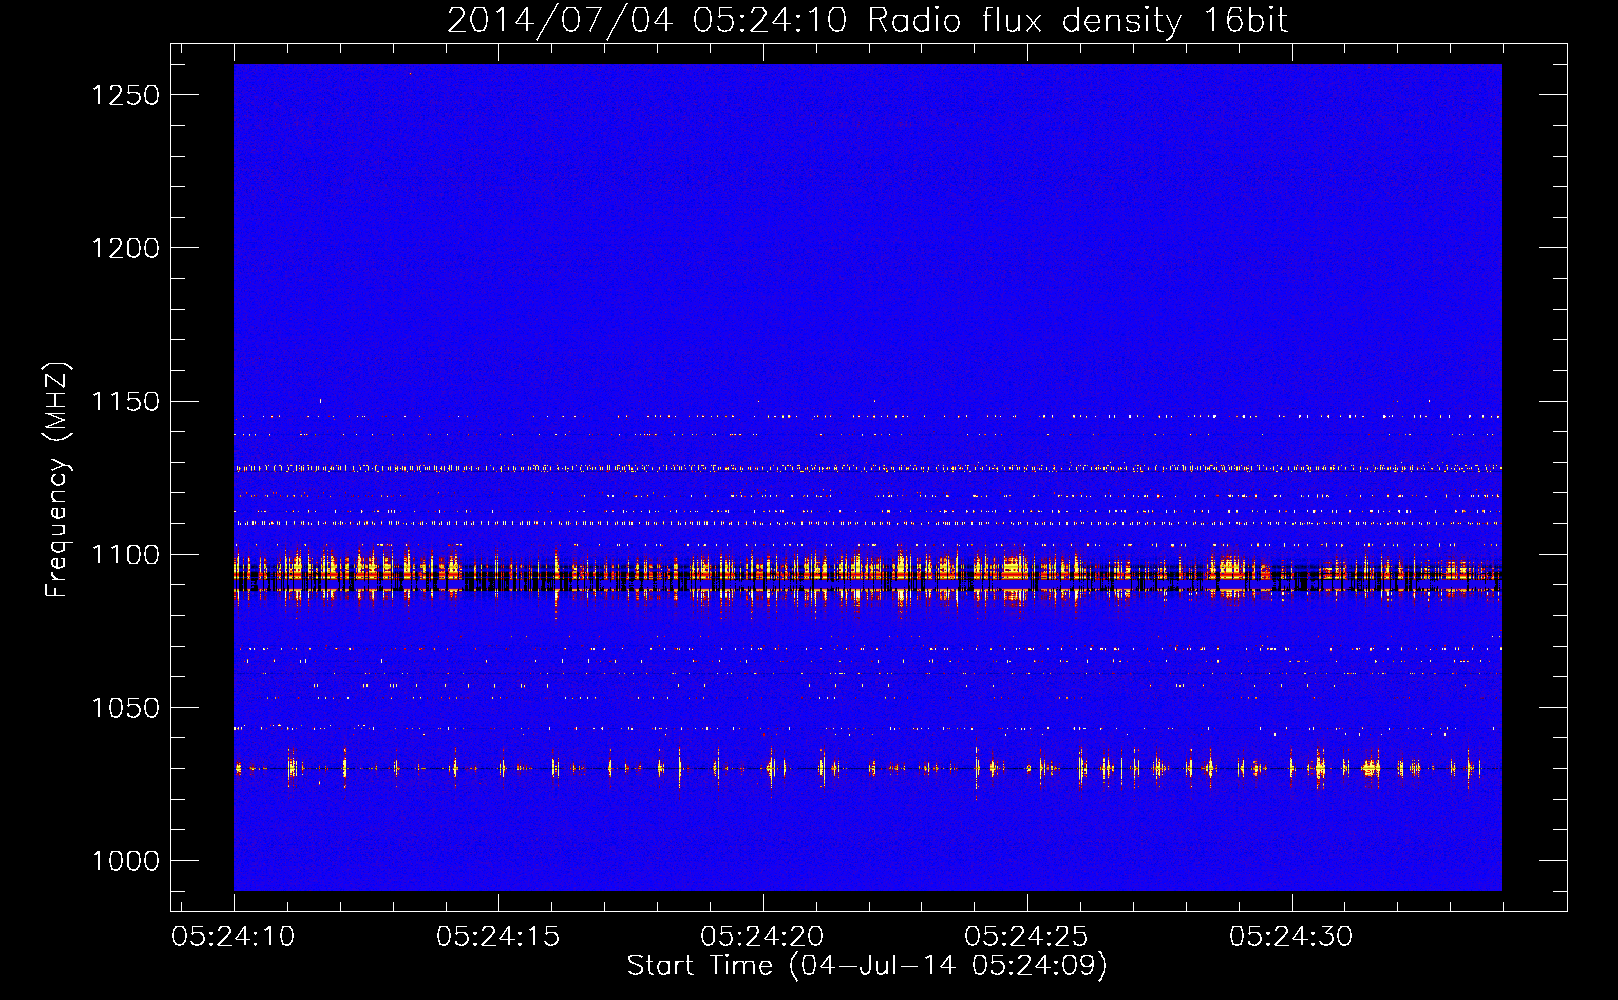Click the 05:24:20 time tick label
The image size is (1618, 1000).
tap(762, 937)
